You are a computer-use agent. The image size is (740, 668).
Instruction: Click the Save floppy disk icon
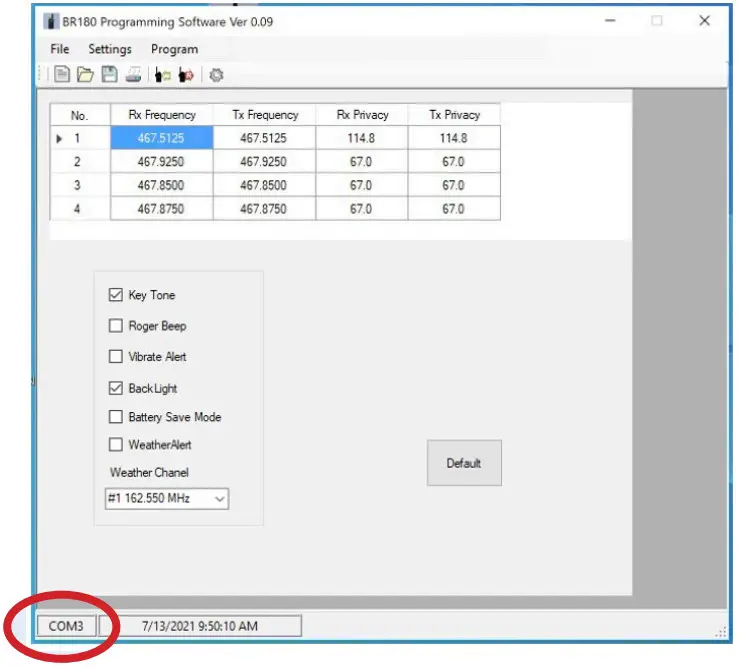109,75
